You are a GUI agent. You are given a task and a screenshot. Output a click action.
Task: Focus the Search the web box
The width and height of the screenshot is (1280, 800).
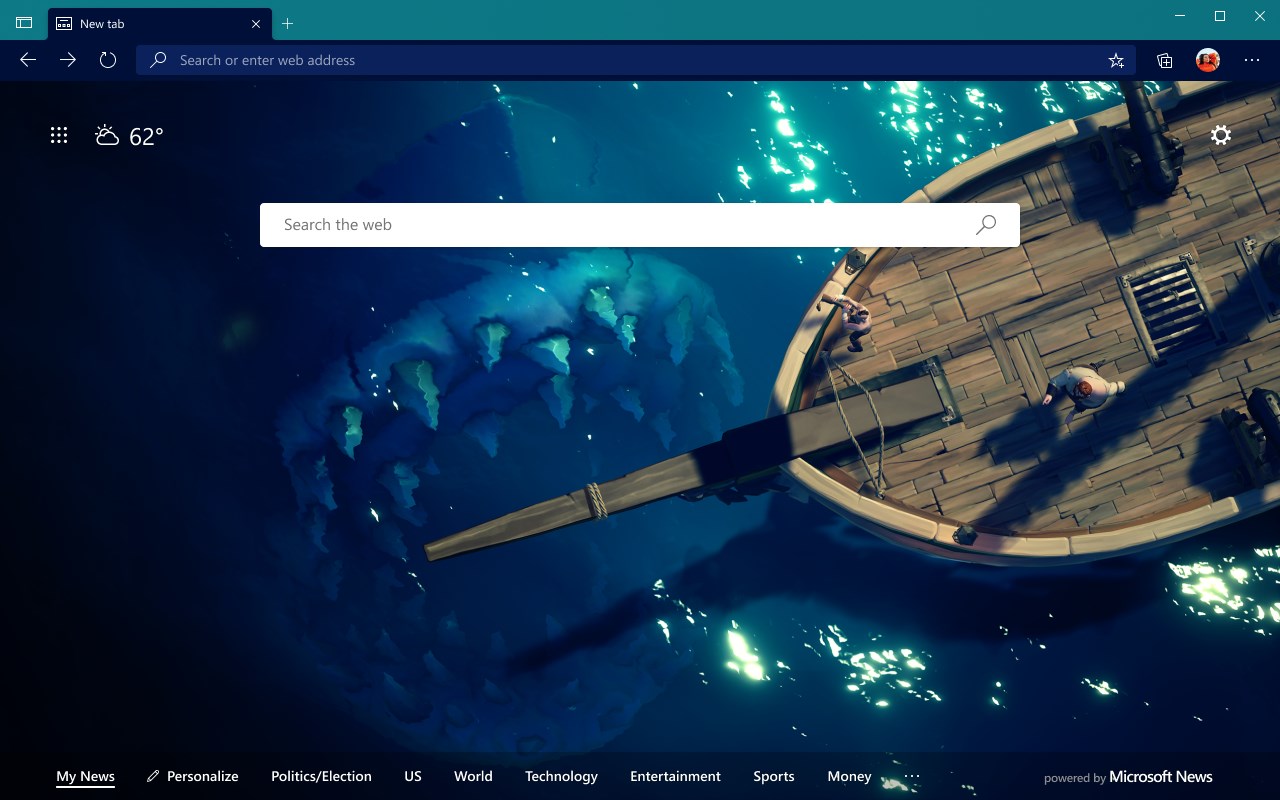click(640, 225)
